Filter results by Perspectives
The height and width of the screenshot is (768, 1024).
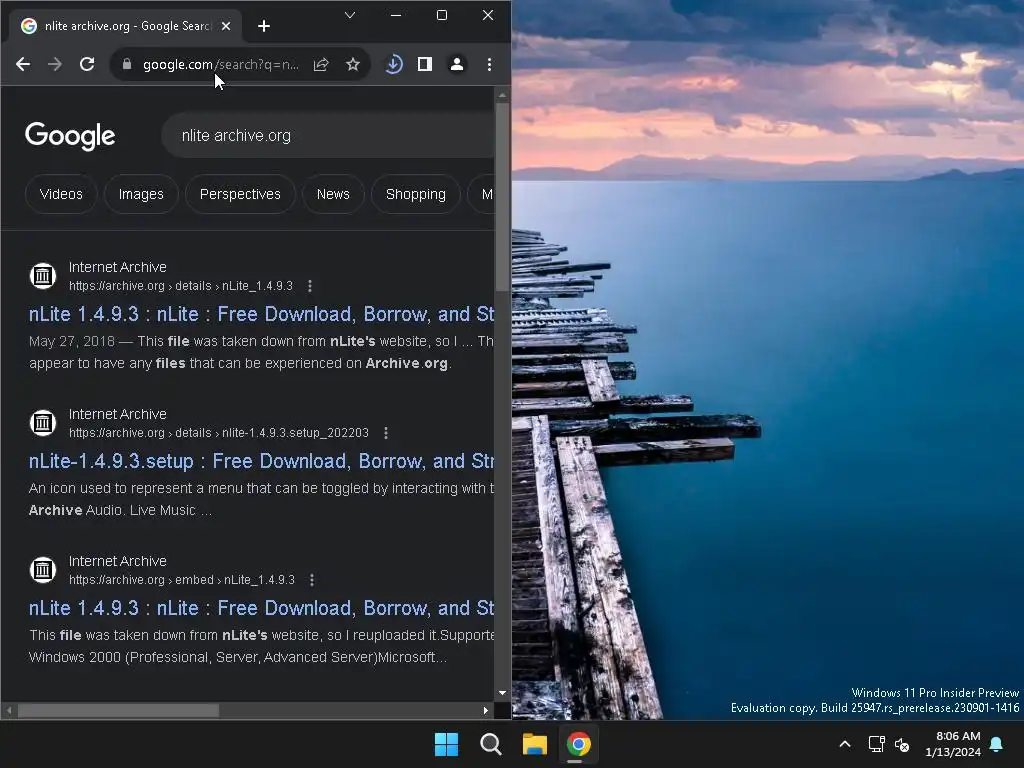pyautogui.click(x=240, y=194)
